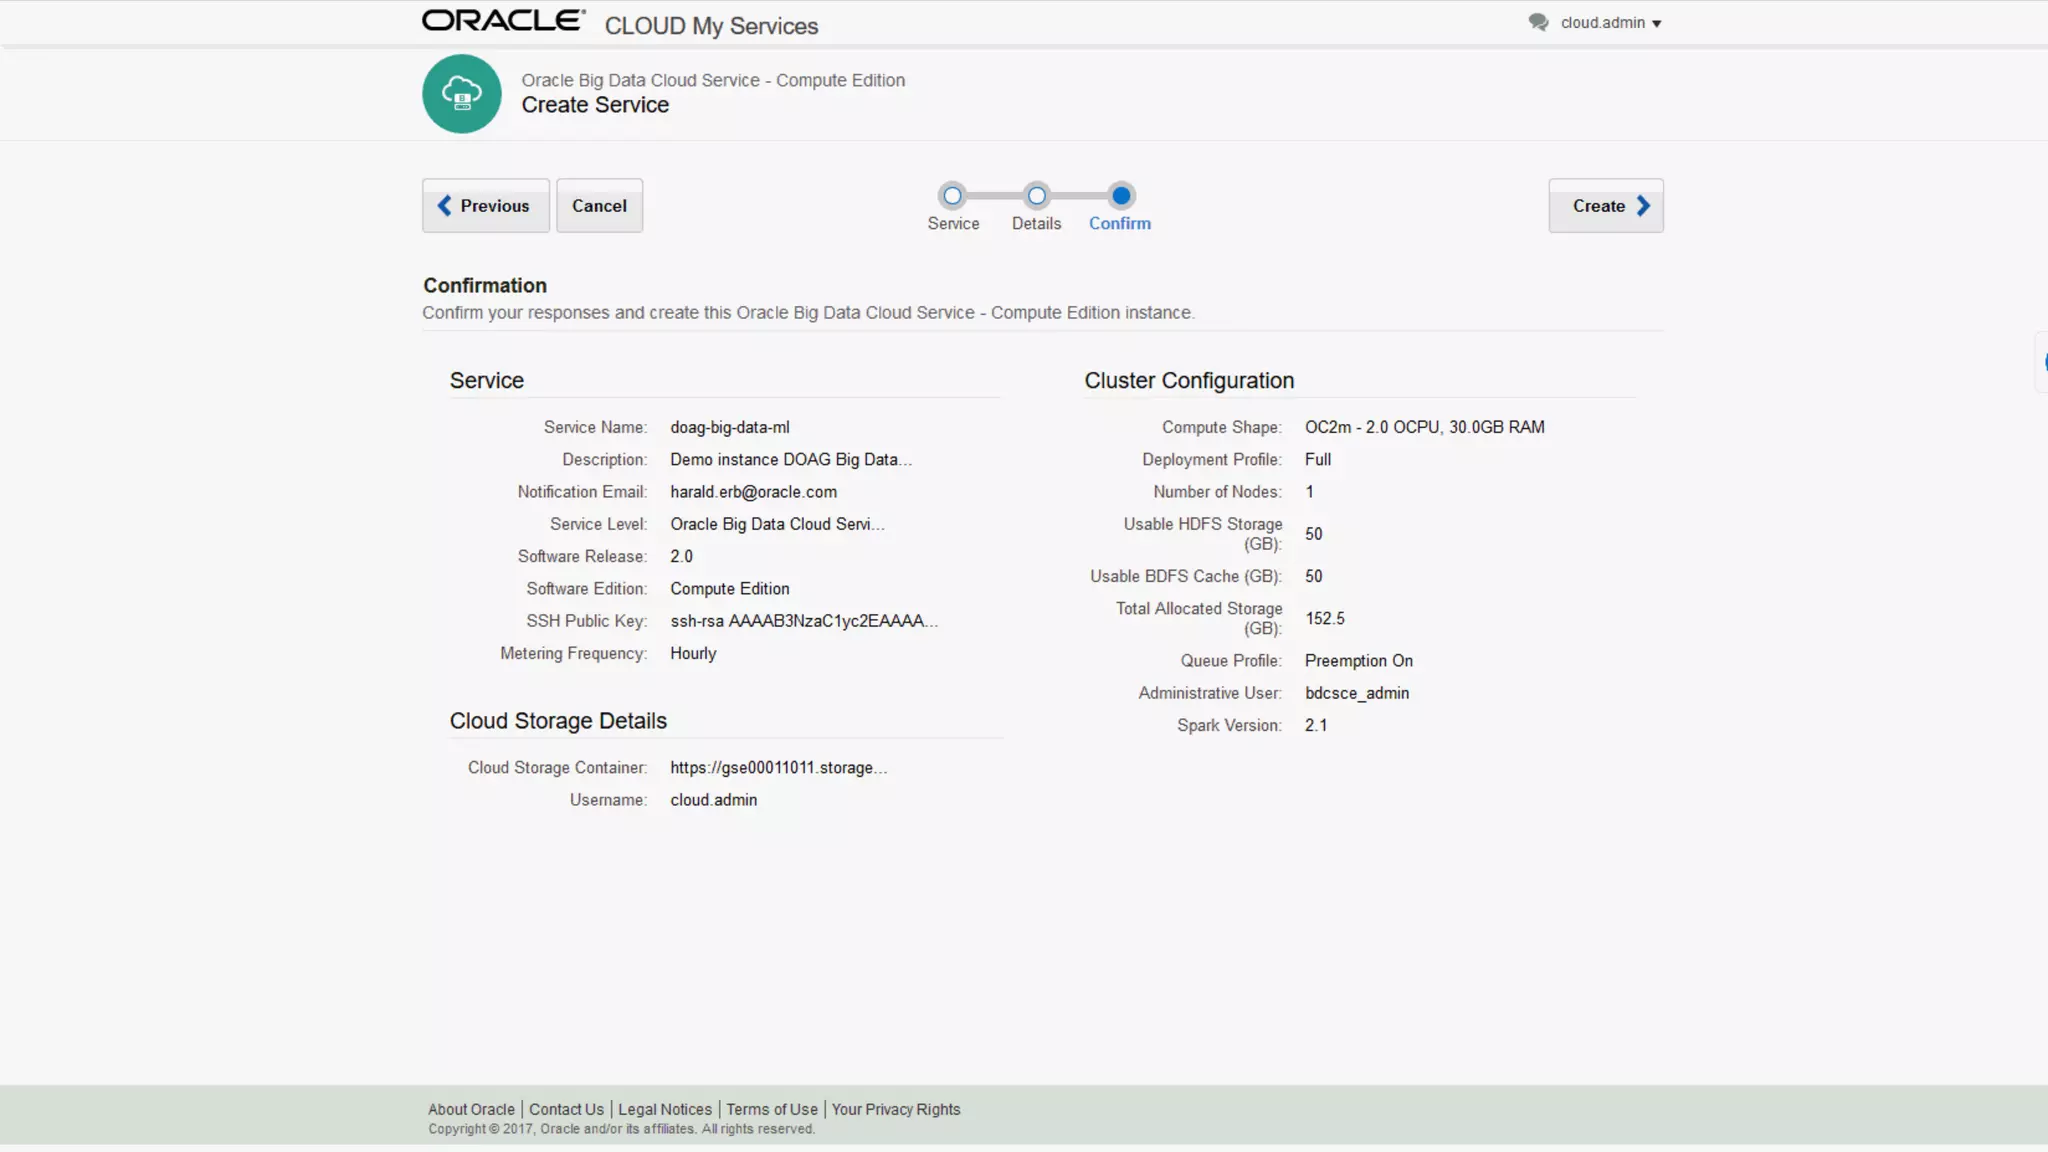
Task: Click the CLOUD My Services title
Action: point(711,26)
